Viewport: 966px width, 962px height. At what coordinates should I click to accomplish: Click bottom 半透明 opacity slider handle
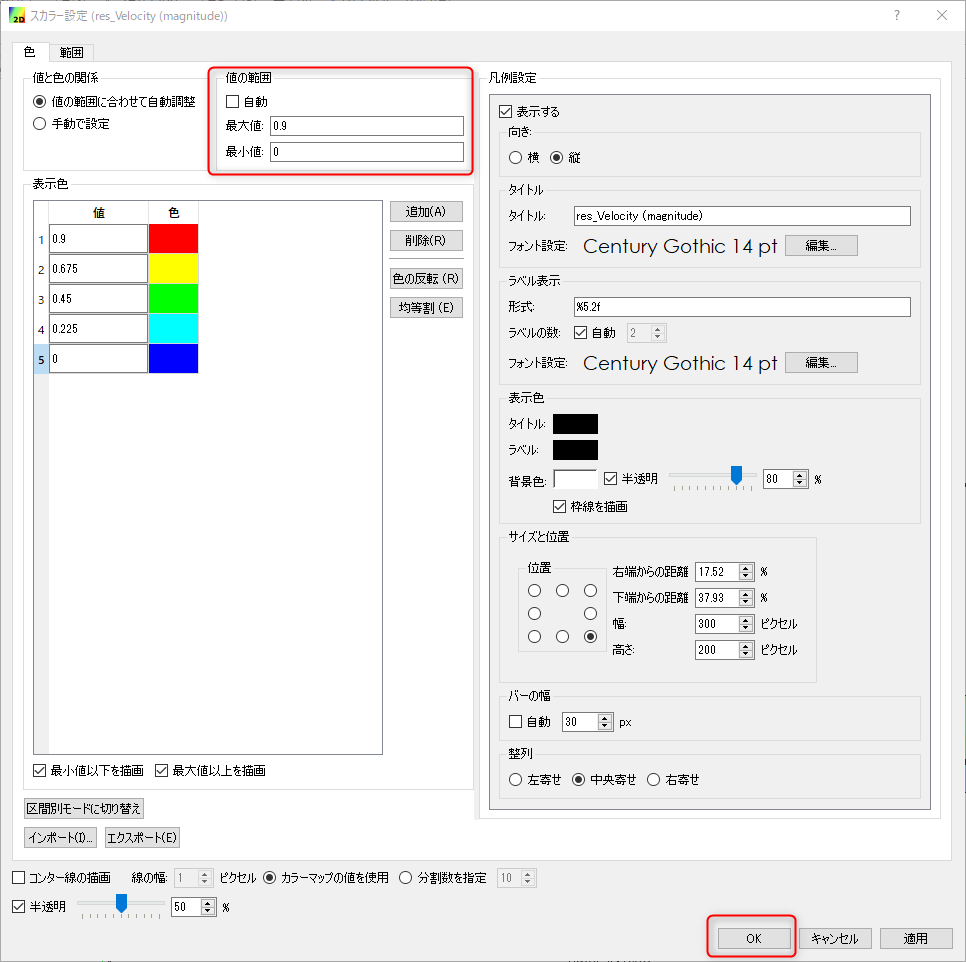121,903
